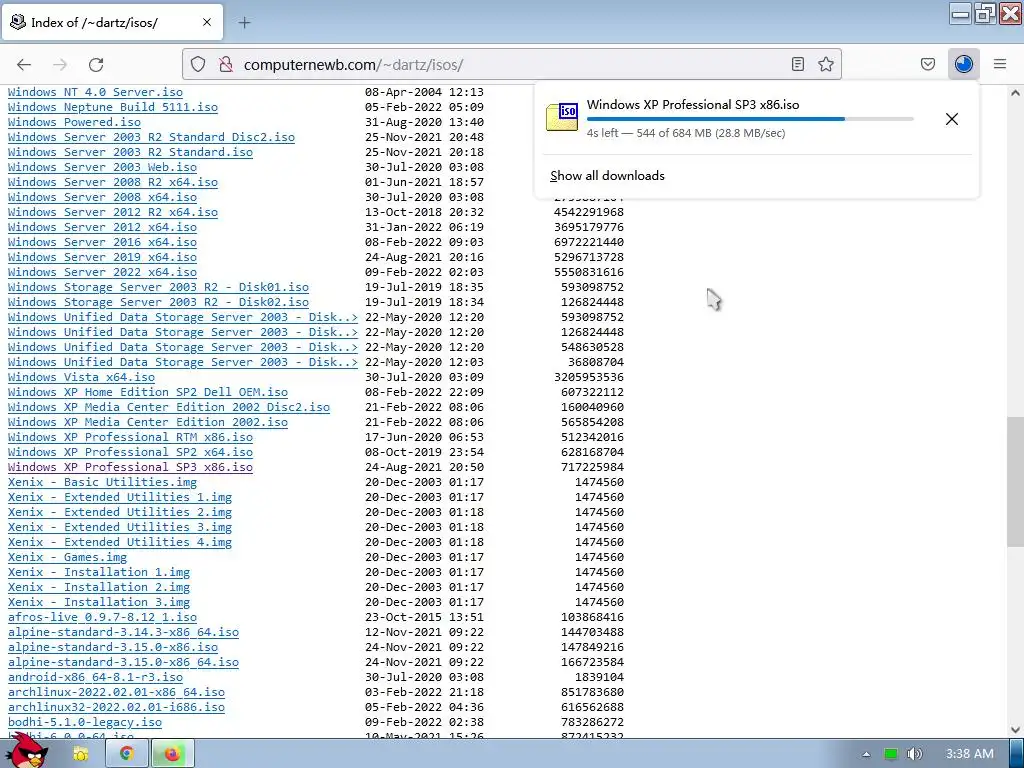The image size is (1024, 768).
Task: Open Windows Powered.iso link
Action: click(x=74, y=122)
